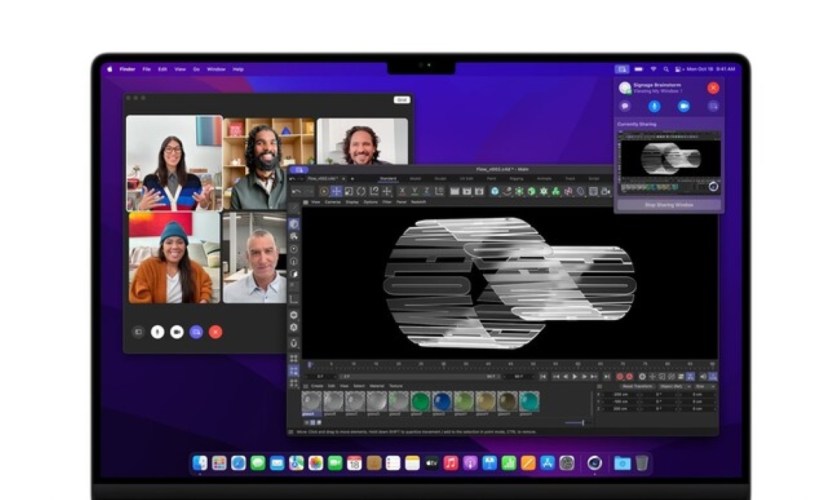Open Spotlight search in menu bar
This screenshot has width=840, height=500.
(x=666, y=69)
